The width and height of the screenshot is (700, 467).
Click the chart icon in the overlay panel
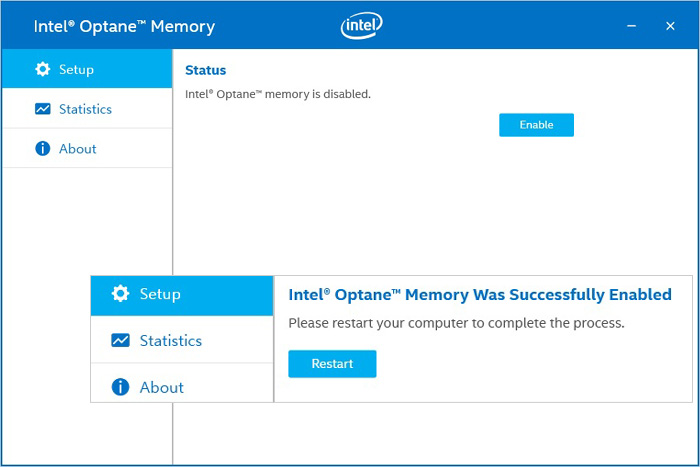(120, 340)
